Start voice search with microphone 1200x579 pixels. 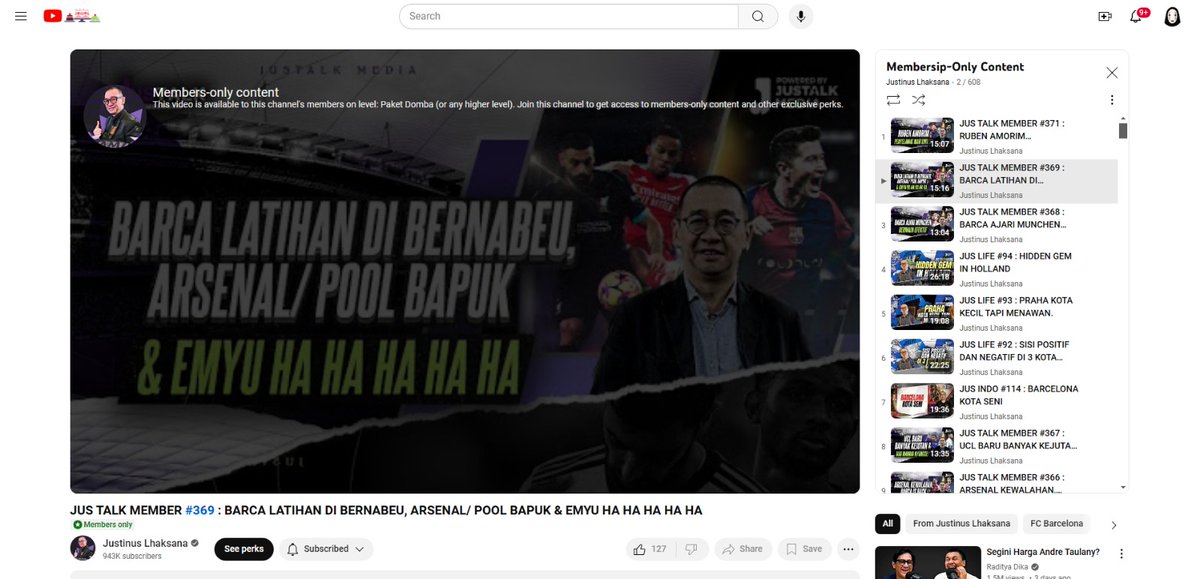tap(800, 16)
